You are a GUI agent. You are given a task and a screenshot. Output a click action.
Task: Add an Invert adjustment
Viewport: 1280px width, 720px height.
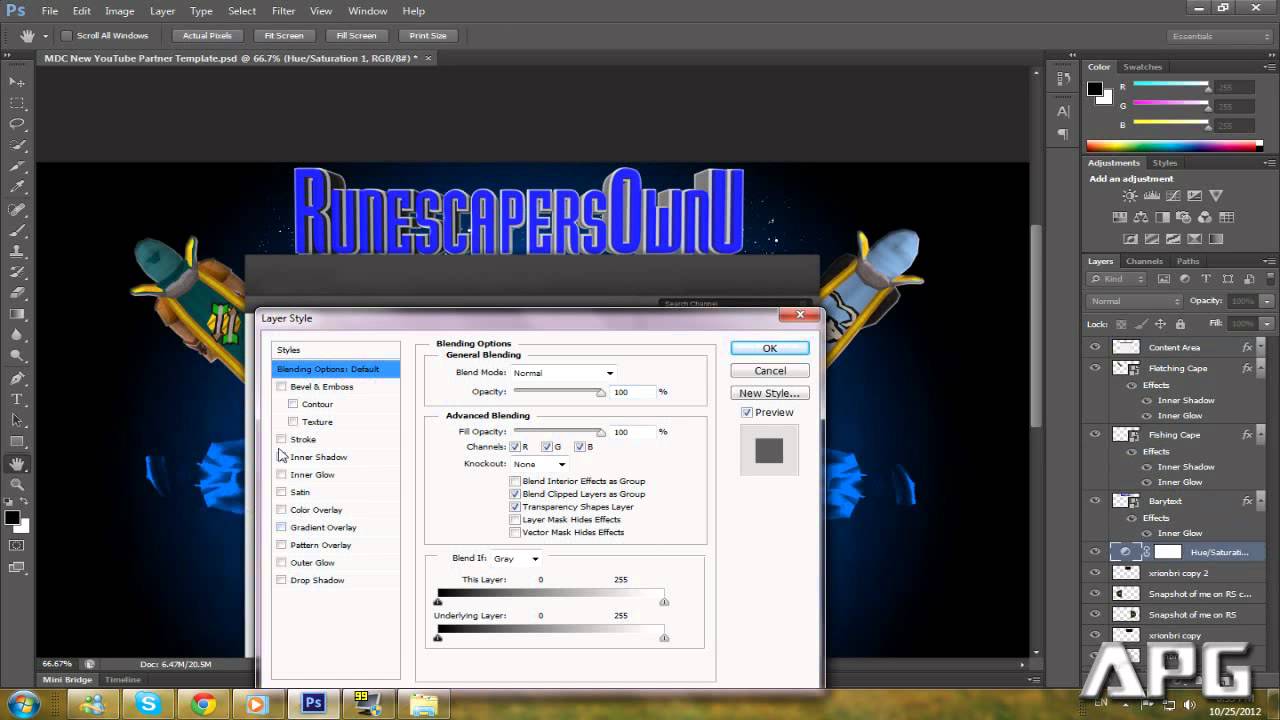(1130, 239)
